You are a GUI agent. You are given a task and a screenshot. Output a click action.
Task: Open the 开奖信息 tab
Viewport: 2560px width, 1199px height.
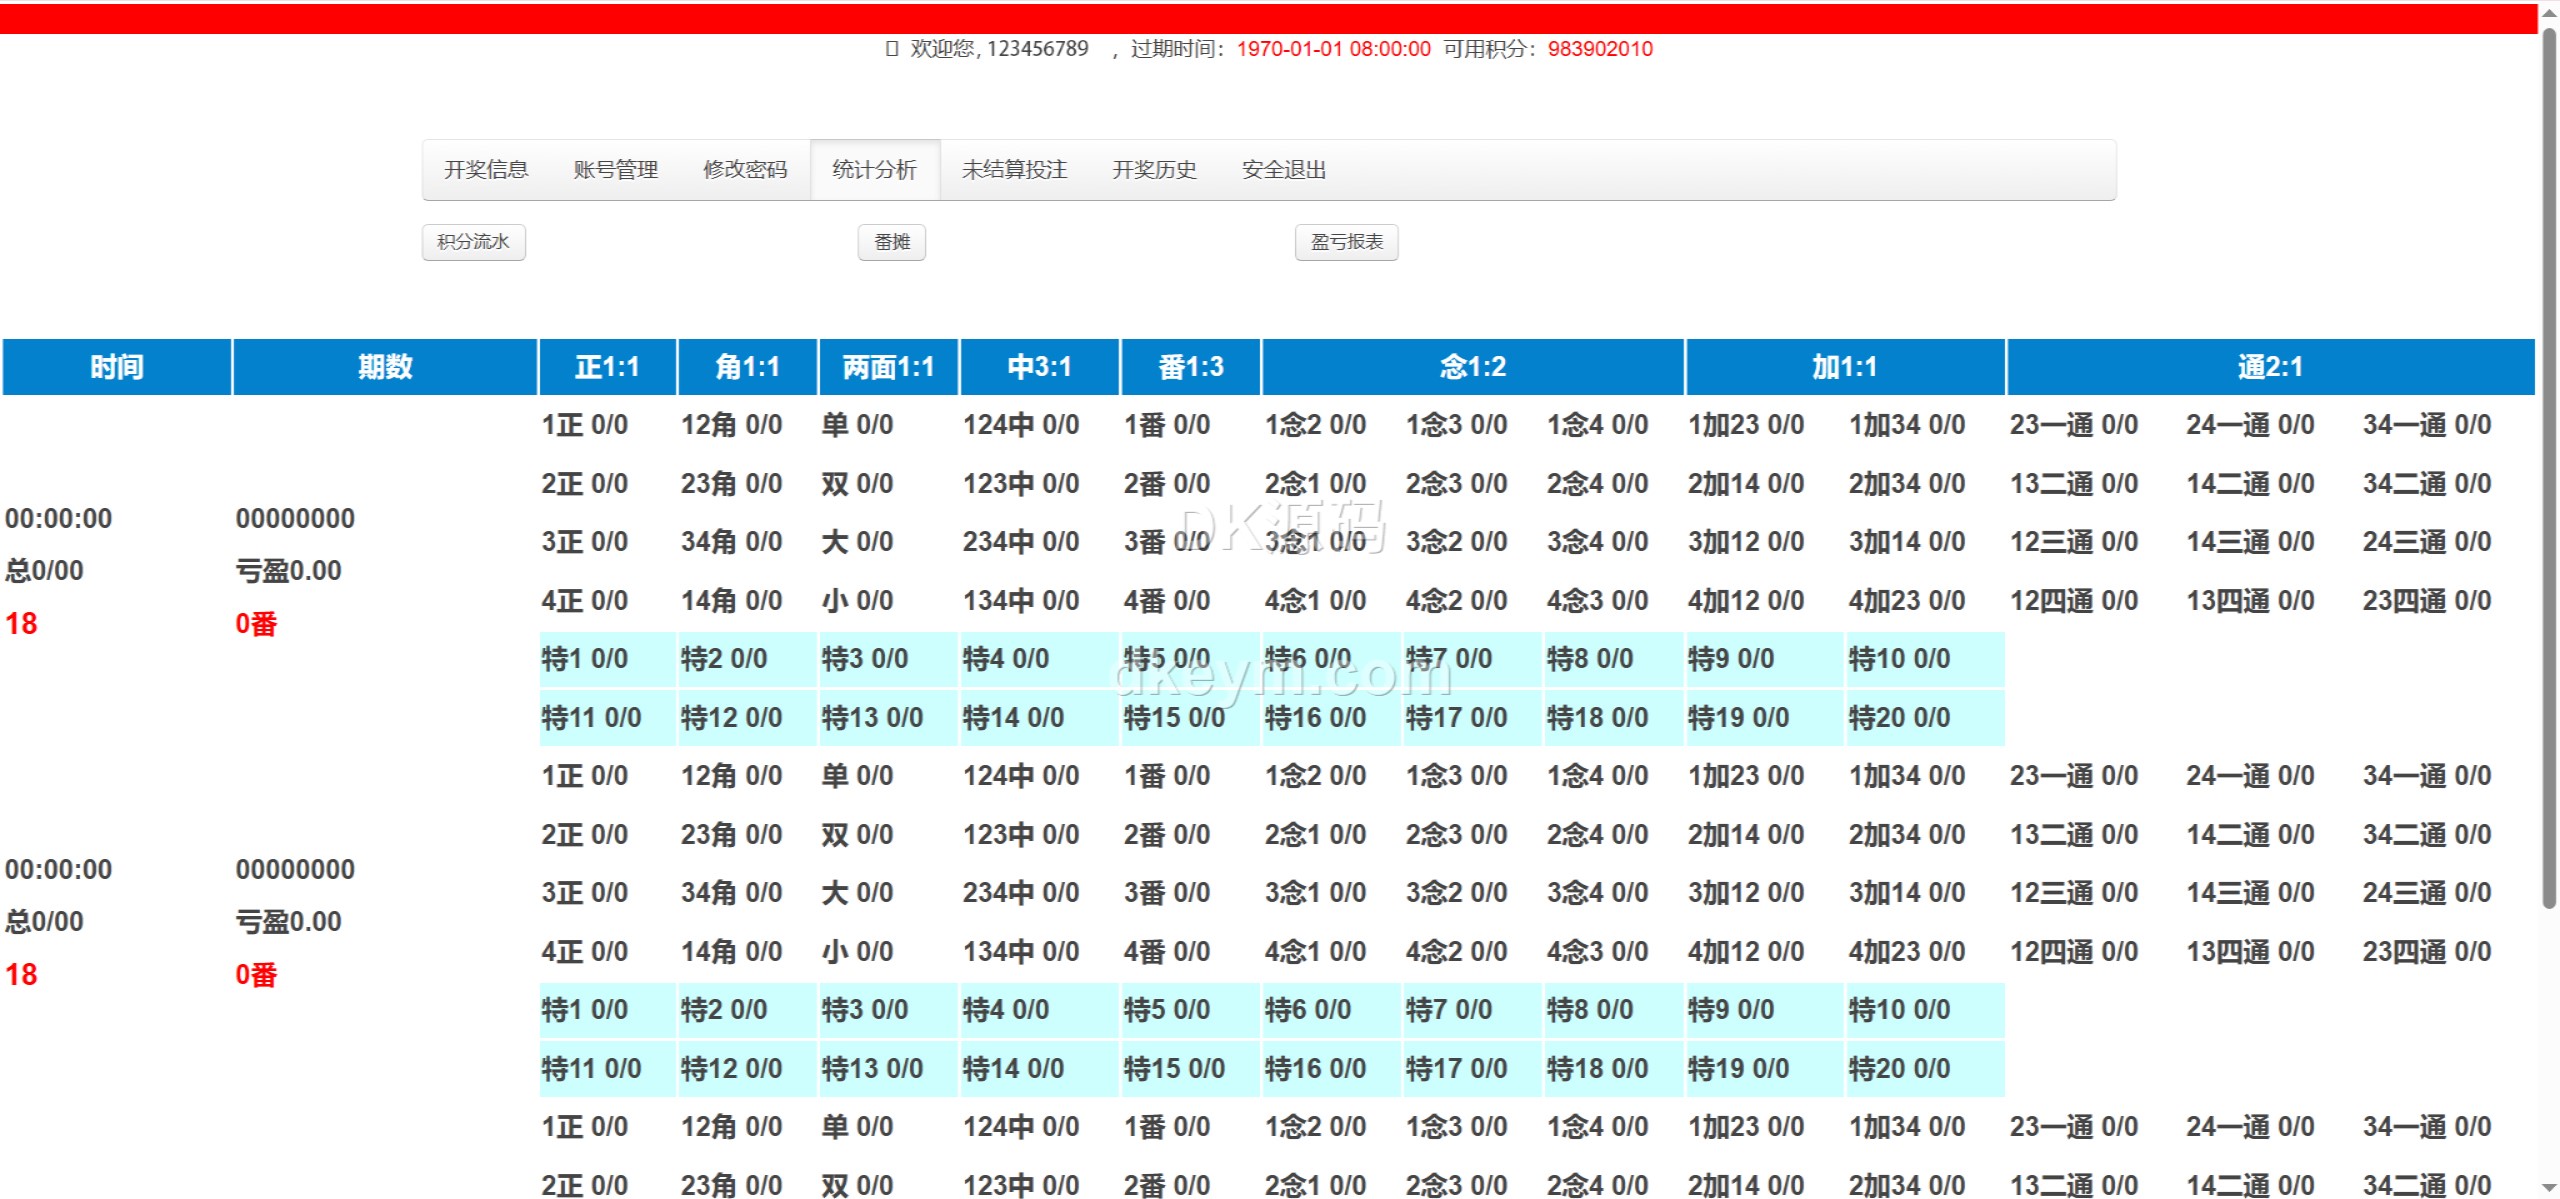[x=486, y=170]
